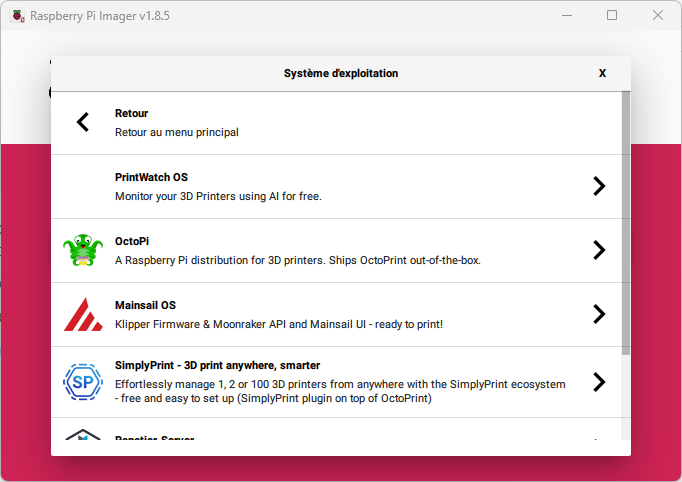Click the SimplyPrint SP hexagon logo
The image size is (682, 482).
coord(83,382)
